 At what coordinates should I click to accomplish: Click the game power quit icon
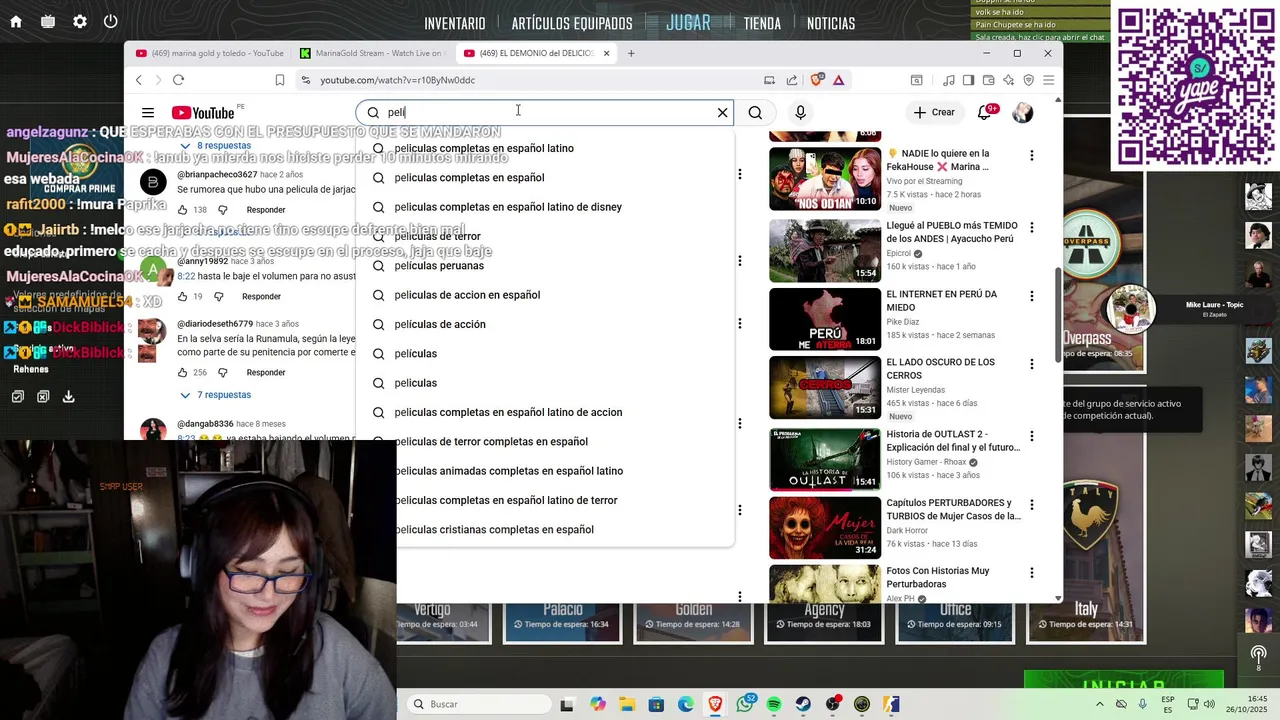tap(111, 21)
